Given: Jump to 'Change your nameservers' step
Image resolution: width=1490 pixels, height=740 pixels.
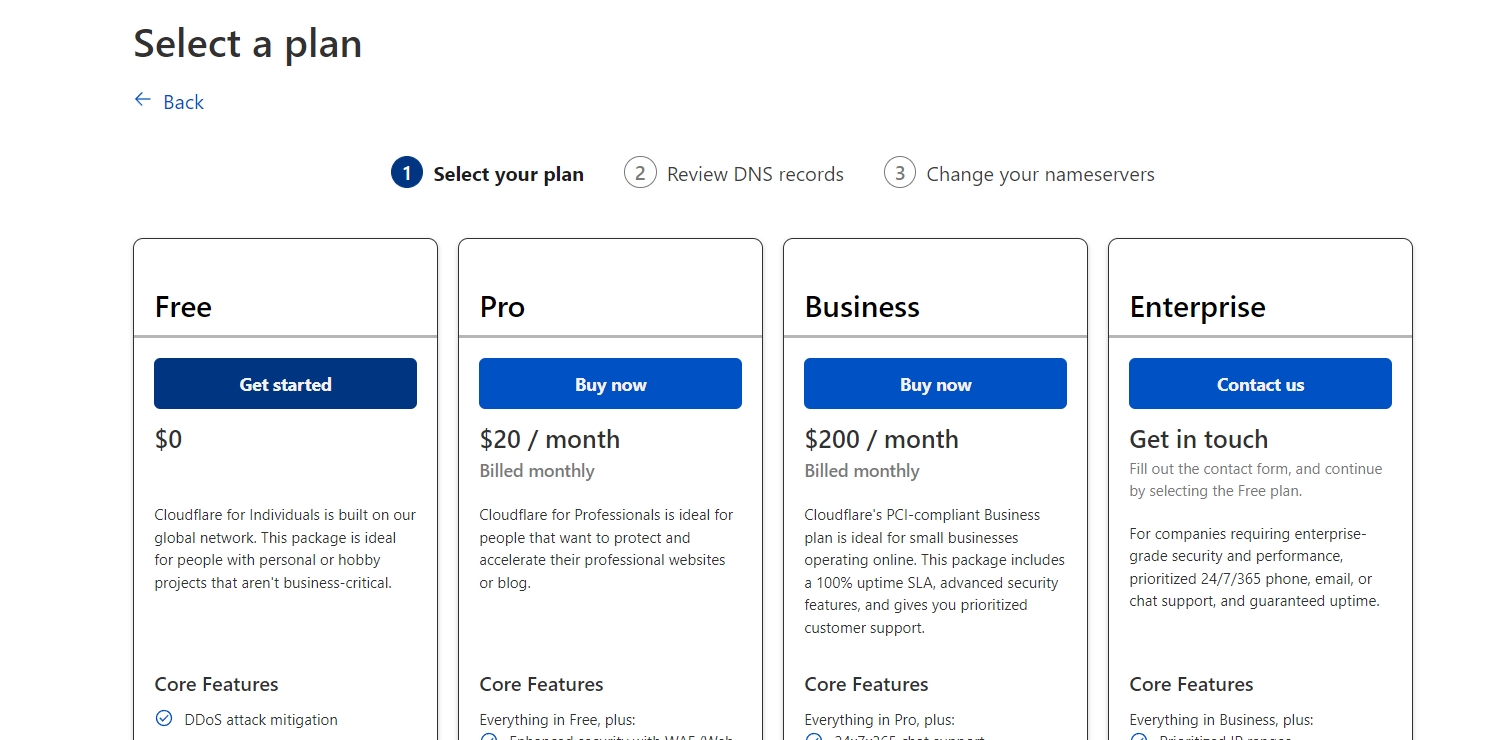Looking at the screenshot, I should click(1040, 174).
